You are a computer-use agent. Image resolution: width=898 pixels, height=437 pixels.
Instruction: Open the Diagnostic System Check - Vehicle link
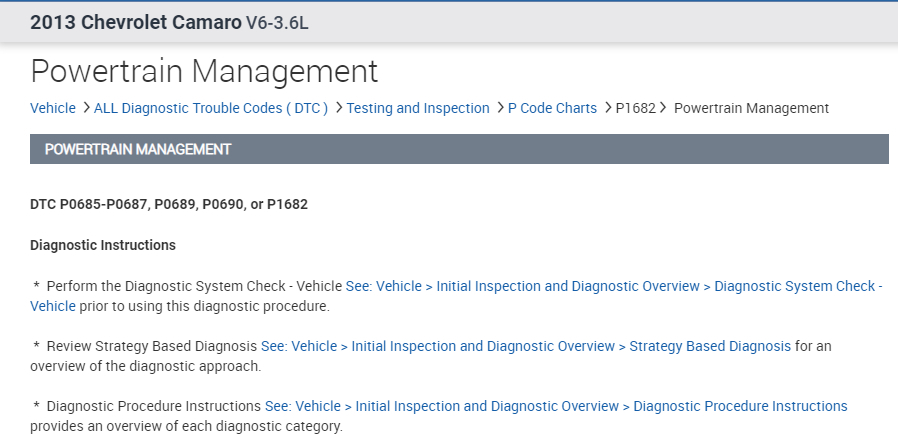point(614,286)
